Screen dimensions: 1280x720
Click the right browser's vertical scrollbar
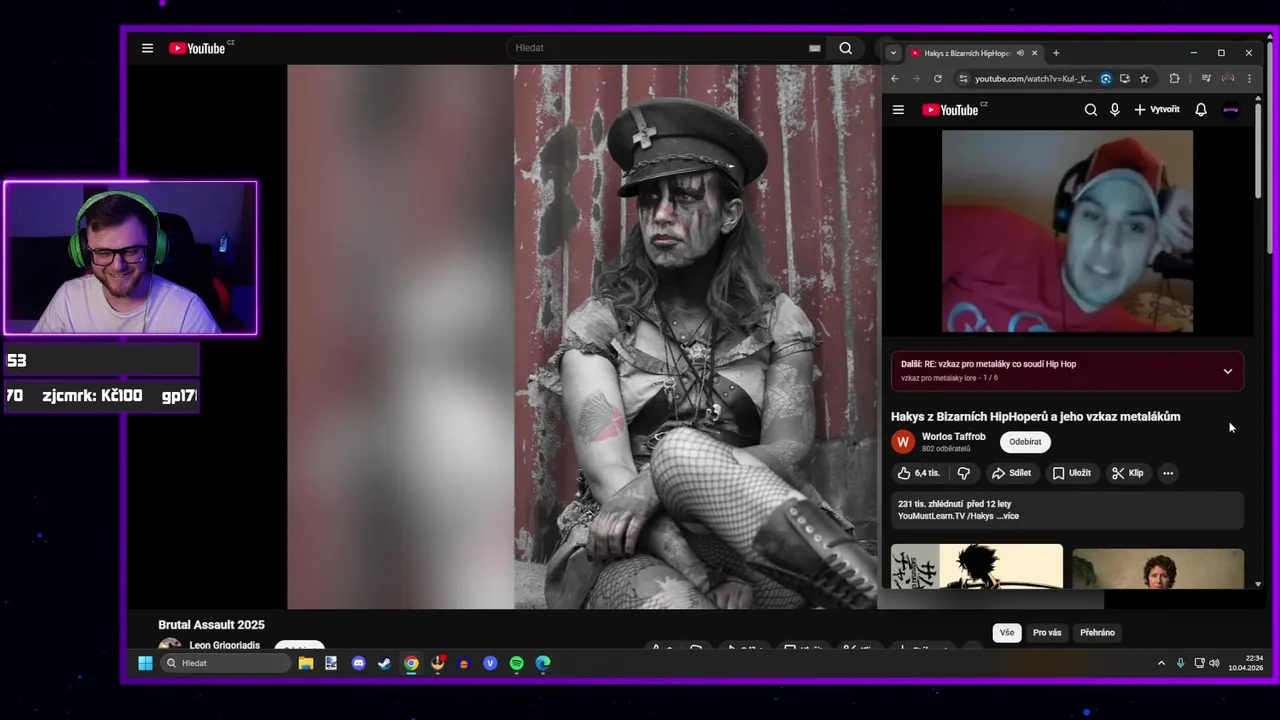coord(1258,150)
